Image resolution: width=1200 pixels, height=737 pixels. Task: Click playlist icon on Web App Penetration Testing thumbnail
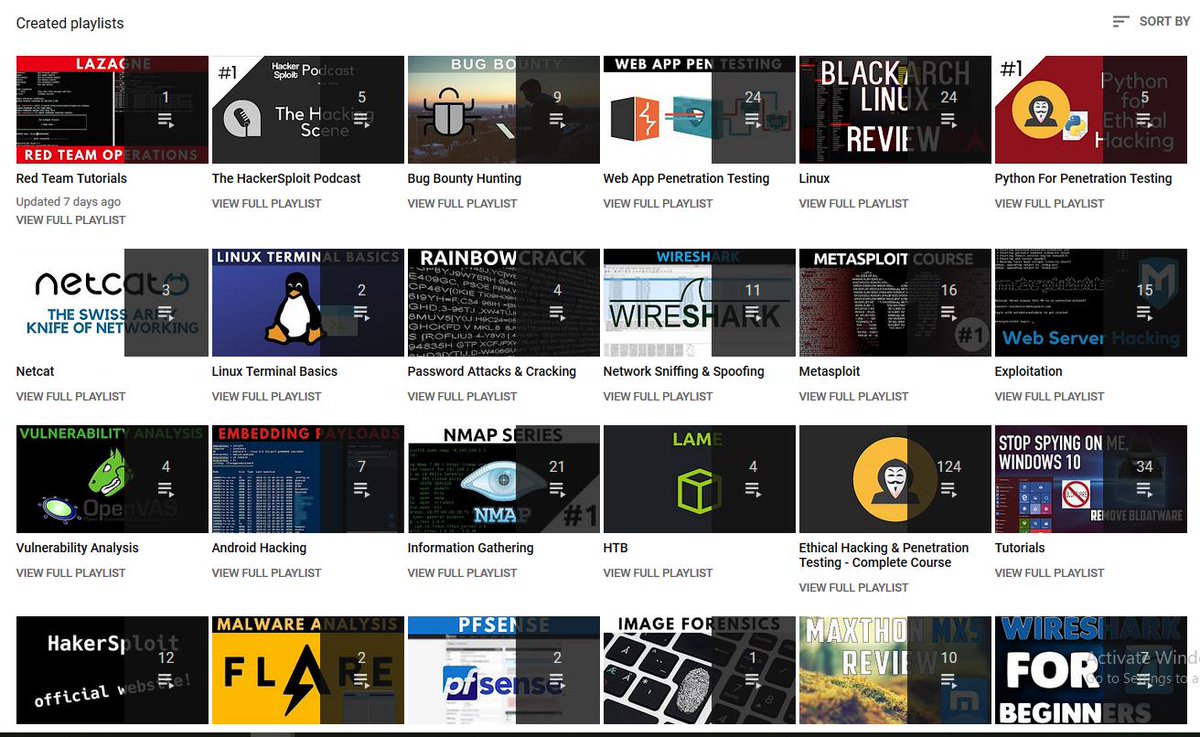[x=753, y=120]
